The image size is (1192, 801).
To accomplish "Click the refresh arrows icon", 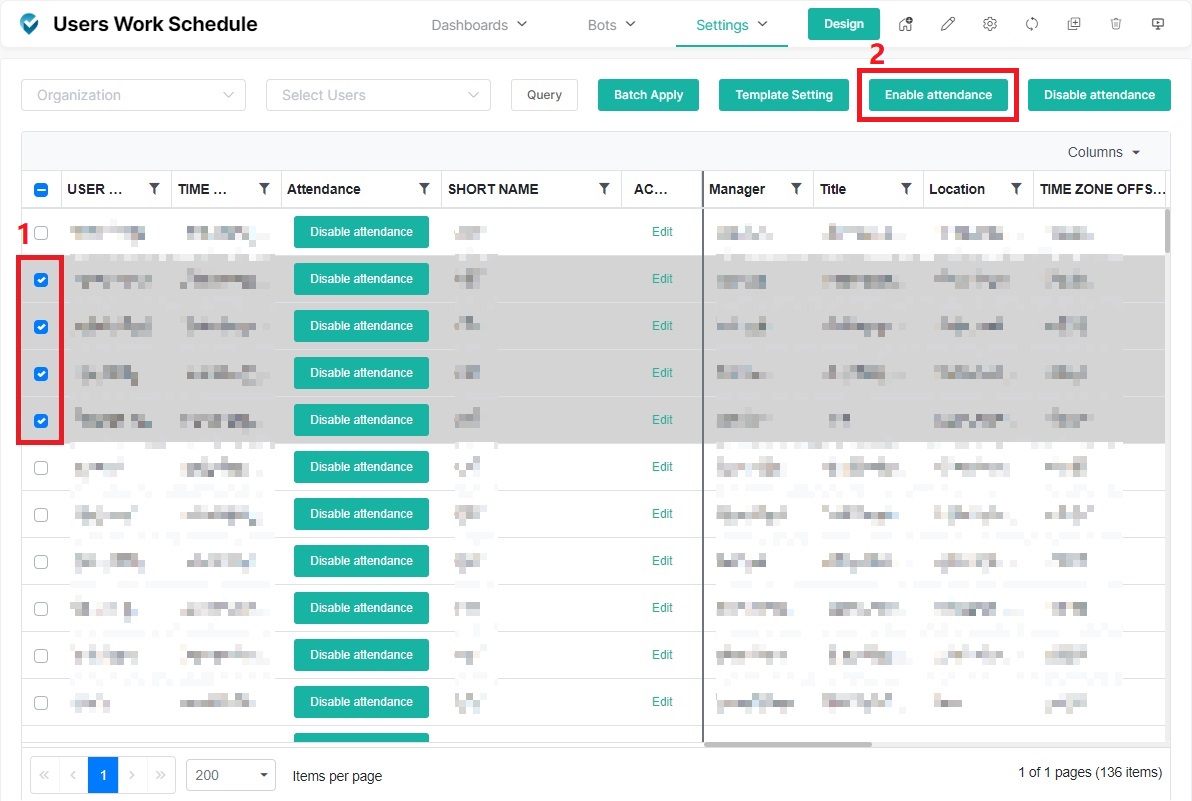I will tap(1032, 25).
